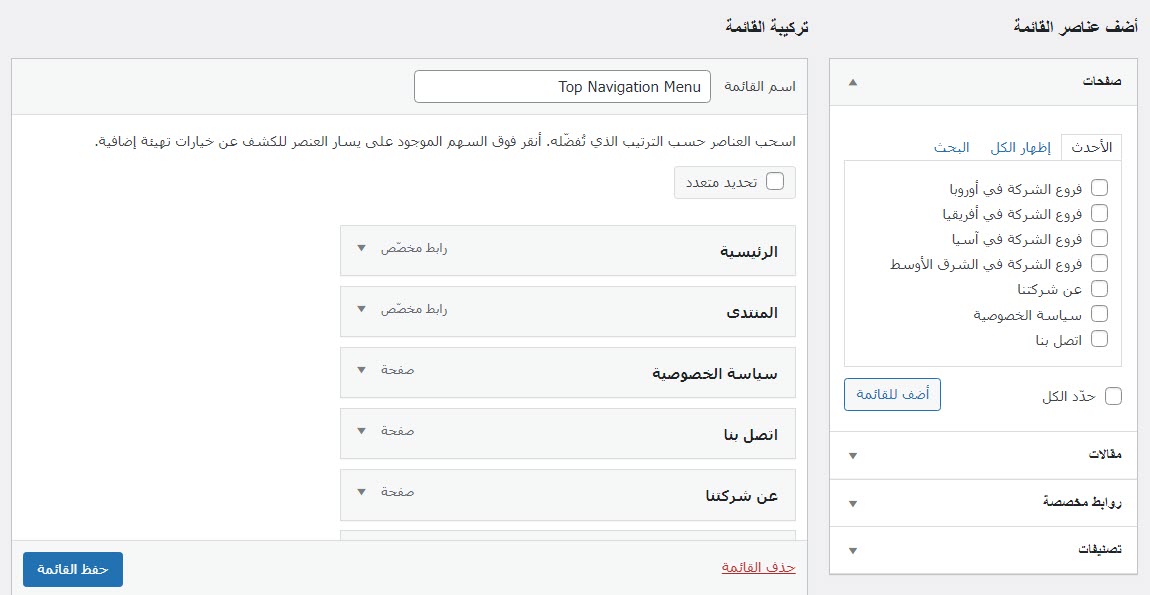Switch to the البحث tab
The image size is (1150, 595).
[x=952, y=147]
